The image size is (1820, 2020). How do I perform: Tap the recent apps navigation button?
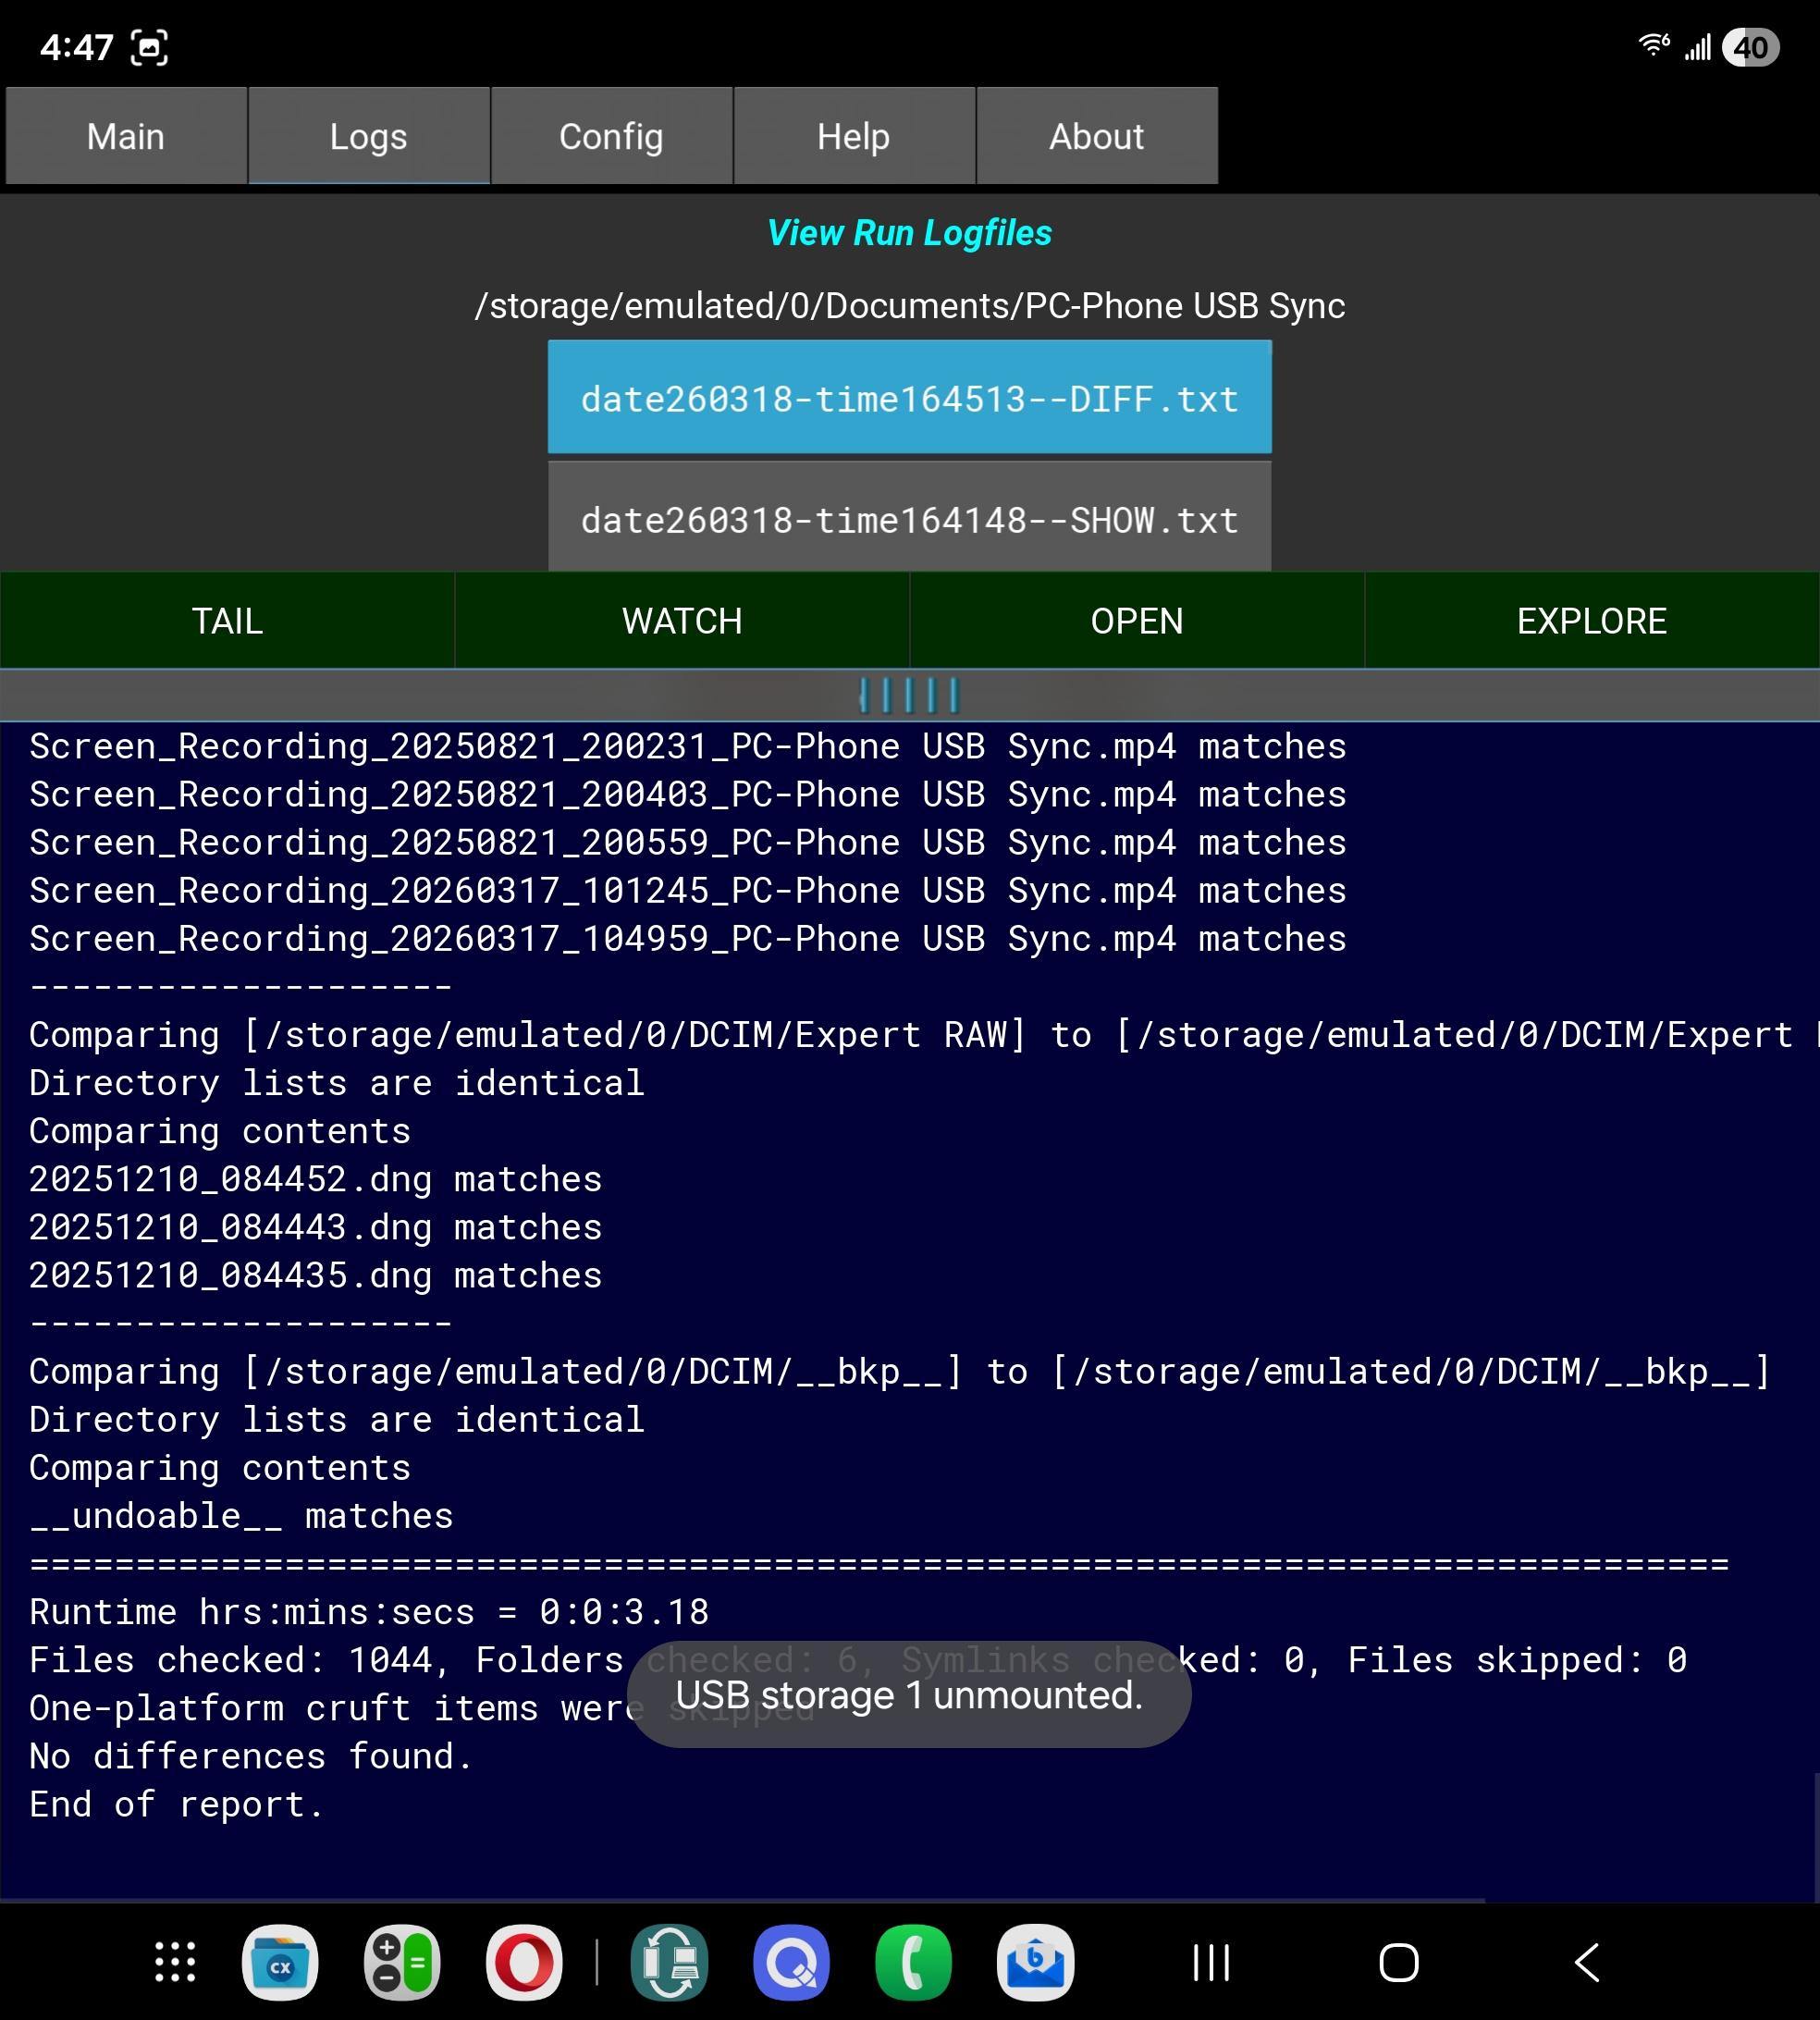[x=1211, y=1962]
